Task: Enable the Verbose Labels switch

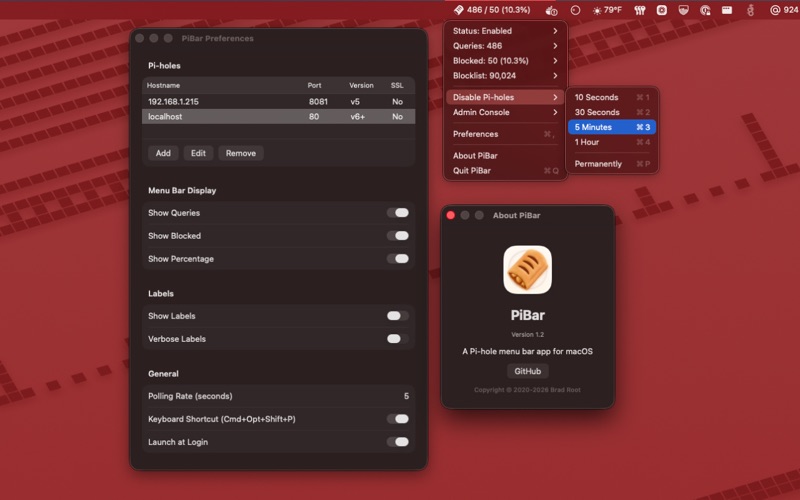Action: point(398,339)
